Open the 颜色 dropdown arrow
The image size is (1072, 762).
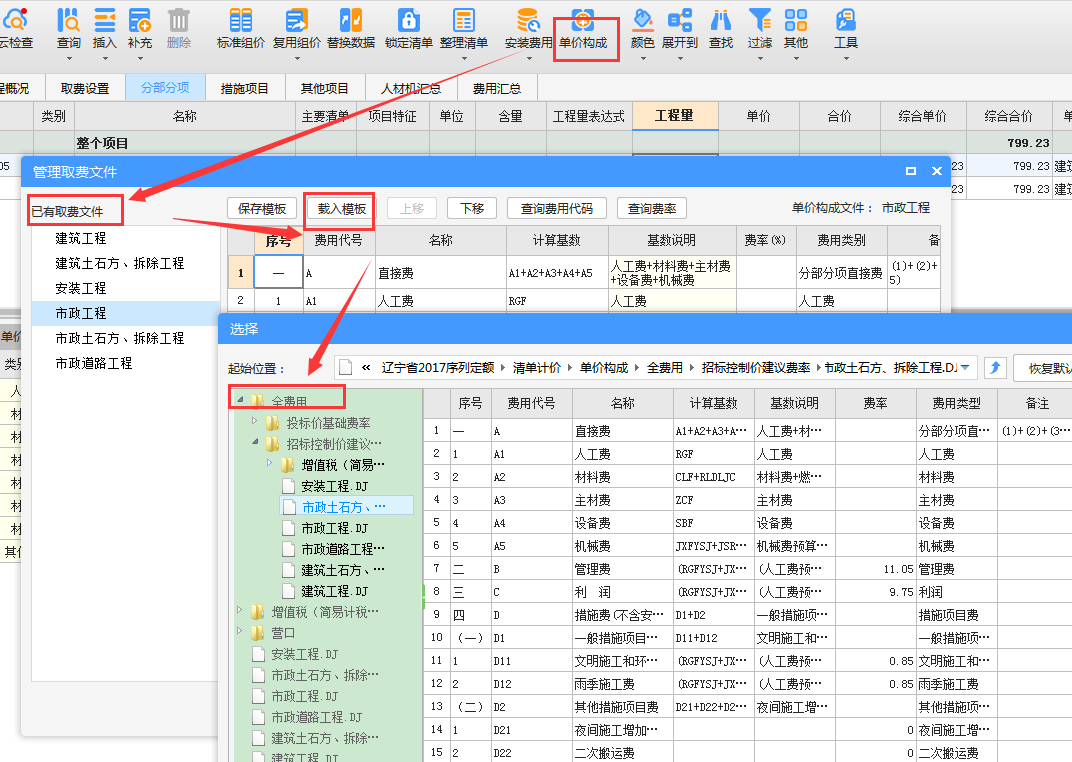point(643,59)
